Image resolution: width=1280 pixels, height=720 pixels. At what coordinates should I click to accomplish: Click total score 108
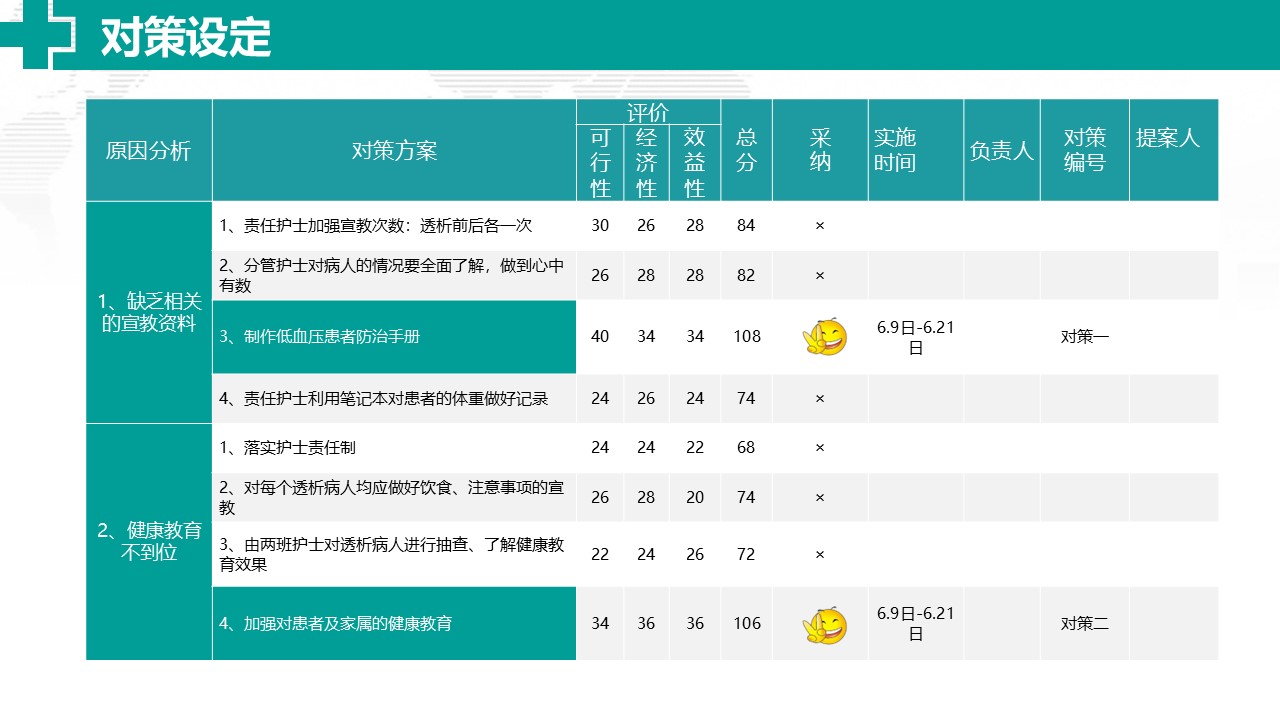(747, 337)
